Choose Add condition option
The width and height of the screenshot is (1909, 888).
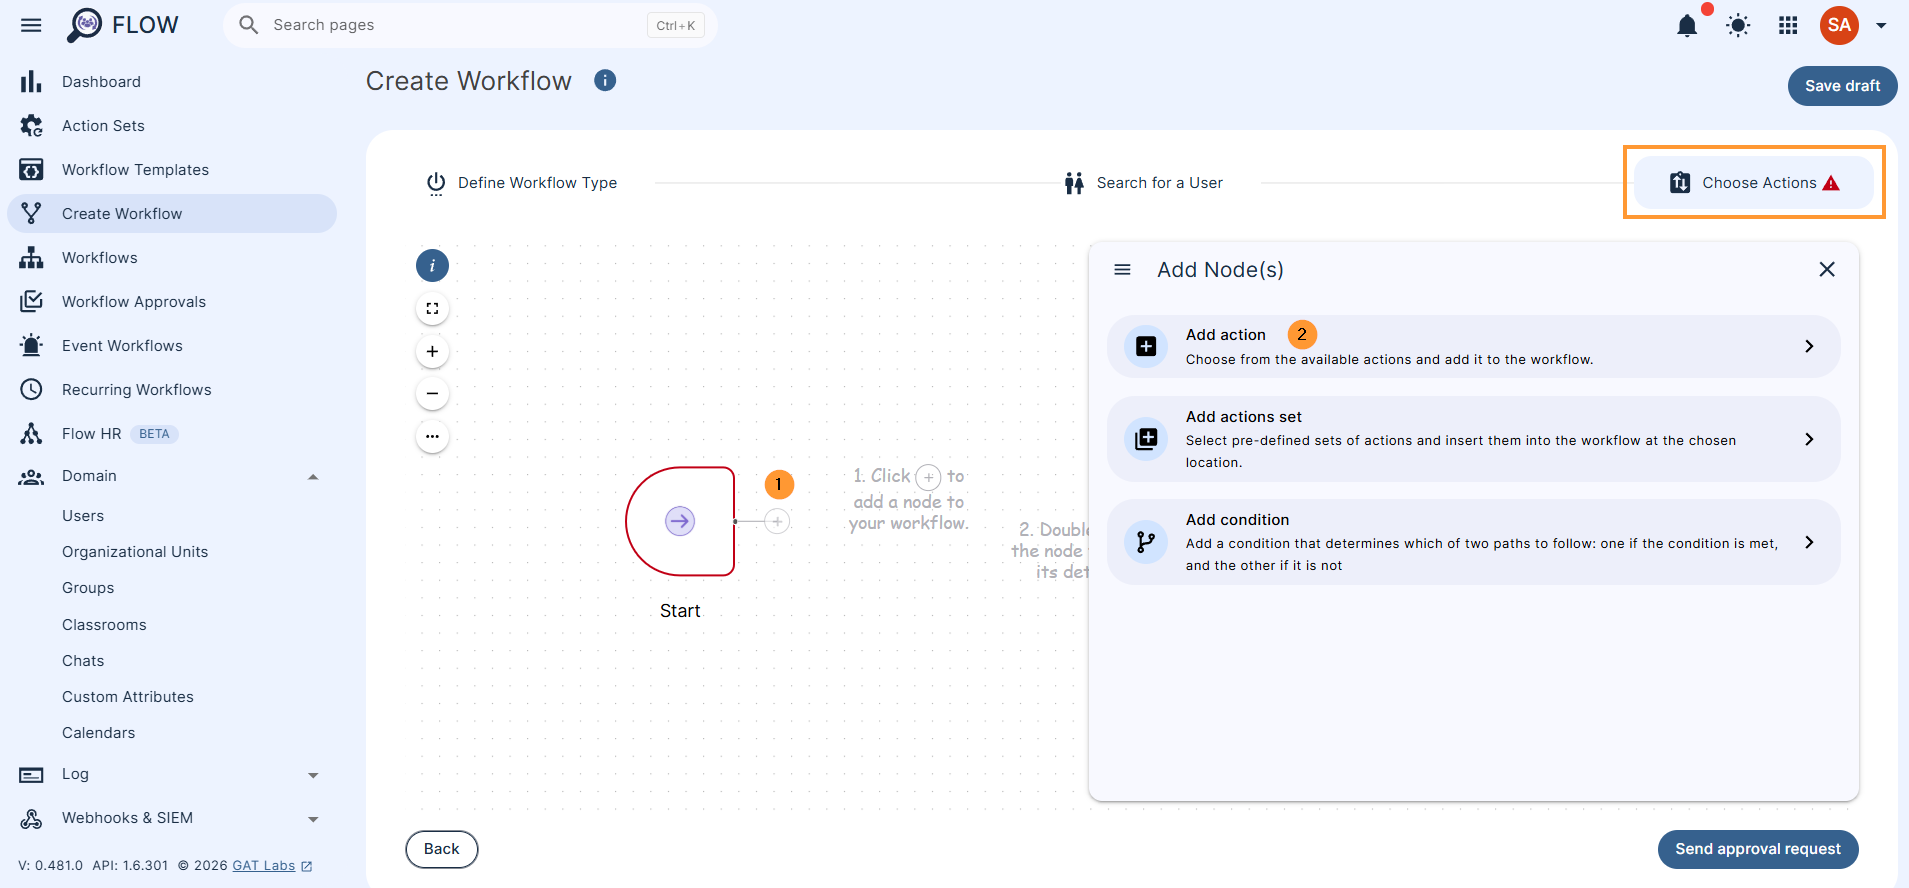click(1474, 542)
